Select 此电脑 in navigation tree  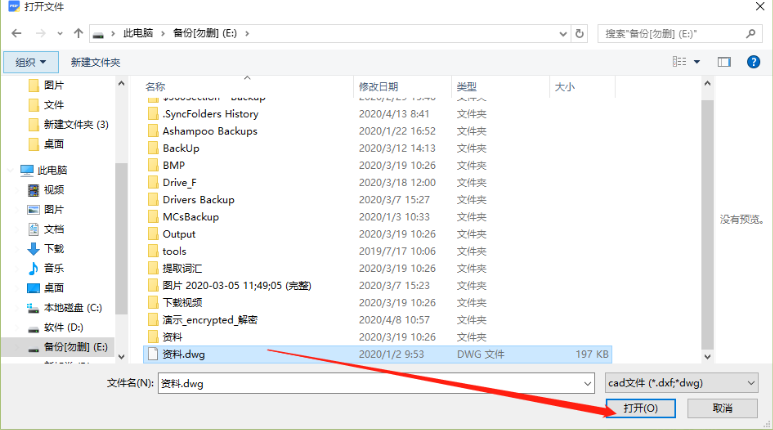coord(52,171)
